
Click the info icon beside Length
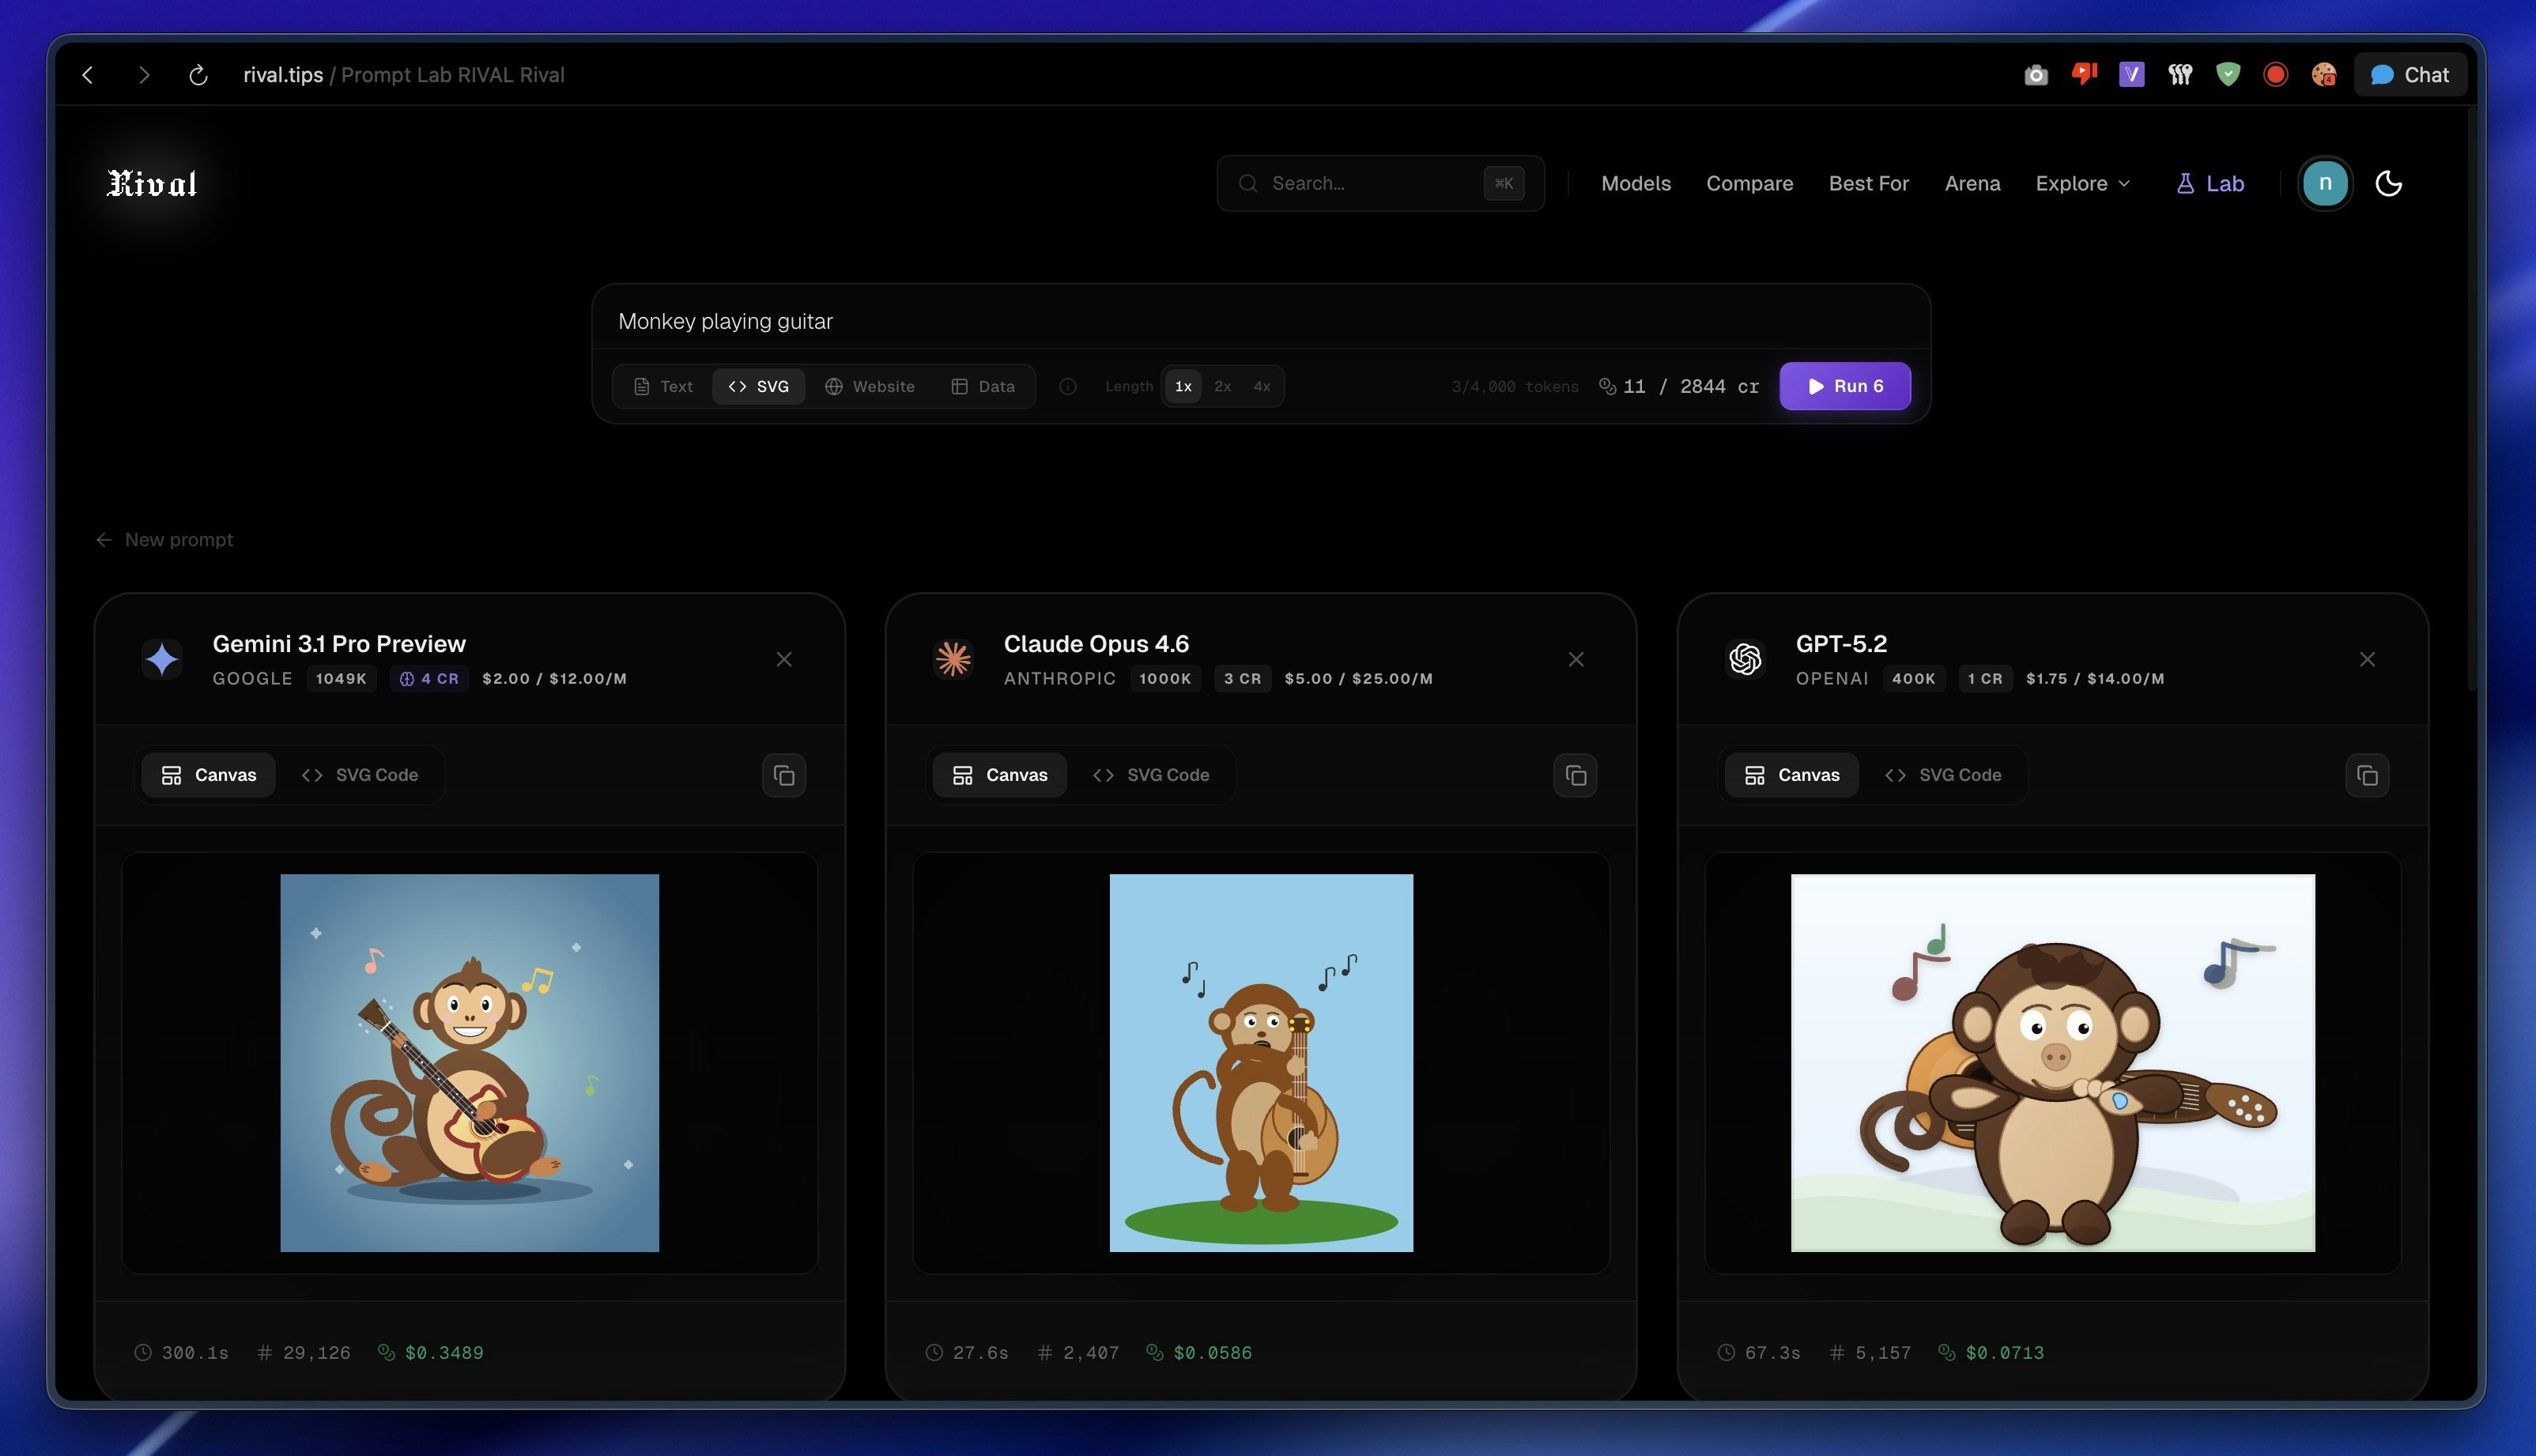point(1068,387)
